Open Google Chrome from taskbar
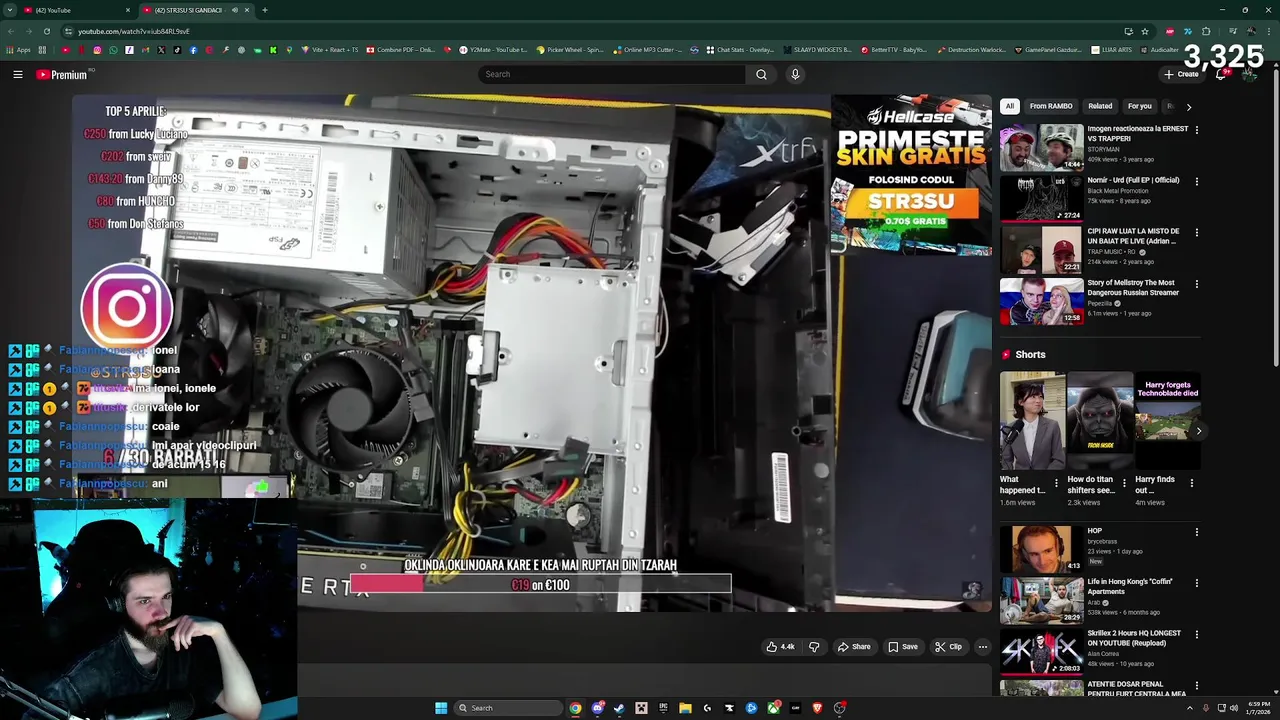Image resolution: width=1280 pixels, height=720 pixels. pos(575,708)
